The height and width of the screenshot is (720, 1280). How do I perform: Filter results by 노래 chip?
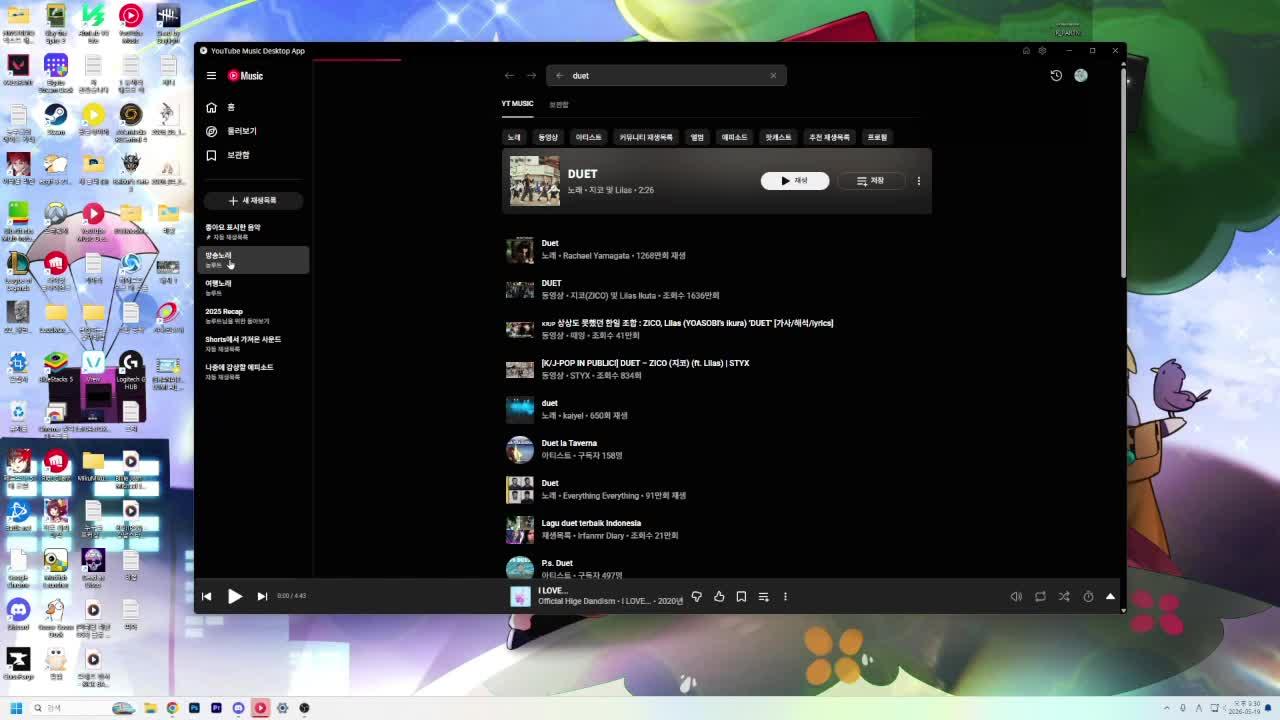pos(514,137)
